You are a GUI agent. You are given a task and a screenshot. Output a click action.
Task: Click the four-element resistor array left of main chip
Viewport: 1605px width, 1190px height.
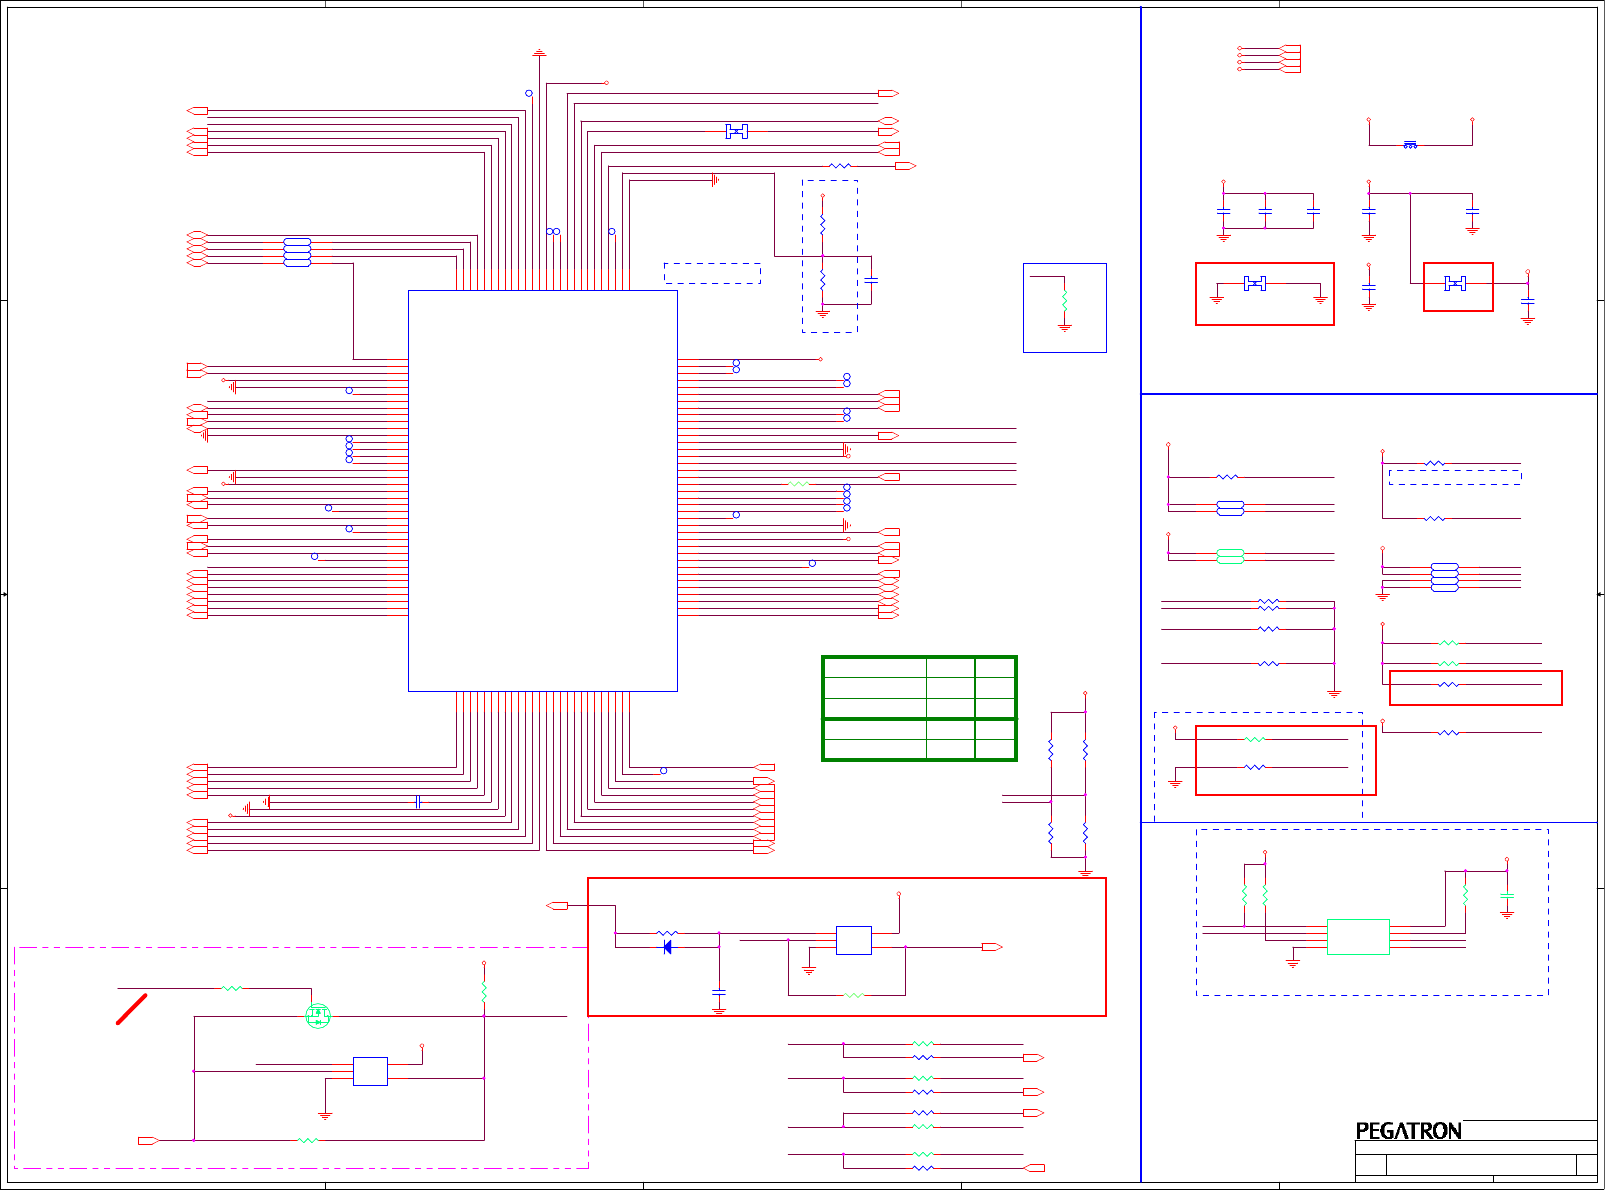(x=297, y=252)
